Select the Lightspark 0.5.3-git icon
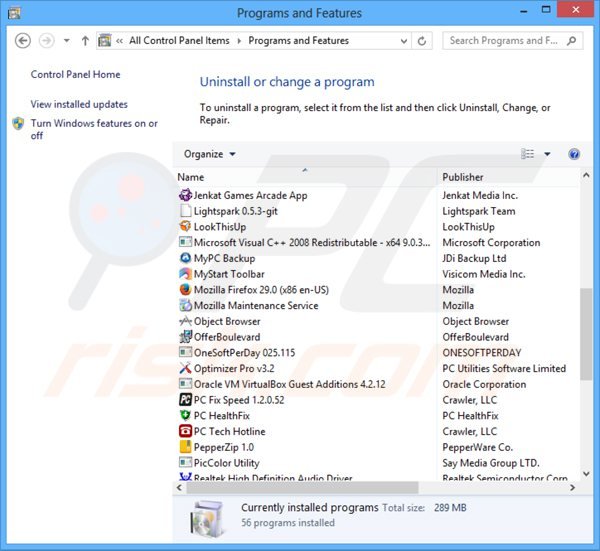 point(185,211)
